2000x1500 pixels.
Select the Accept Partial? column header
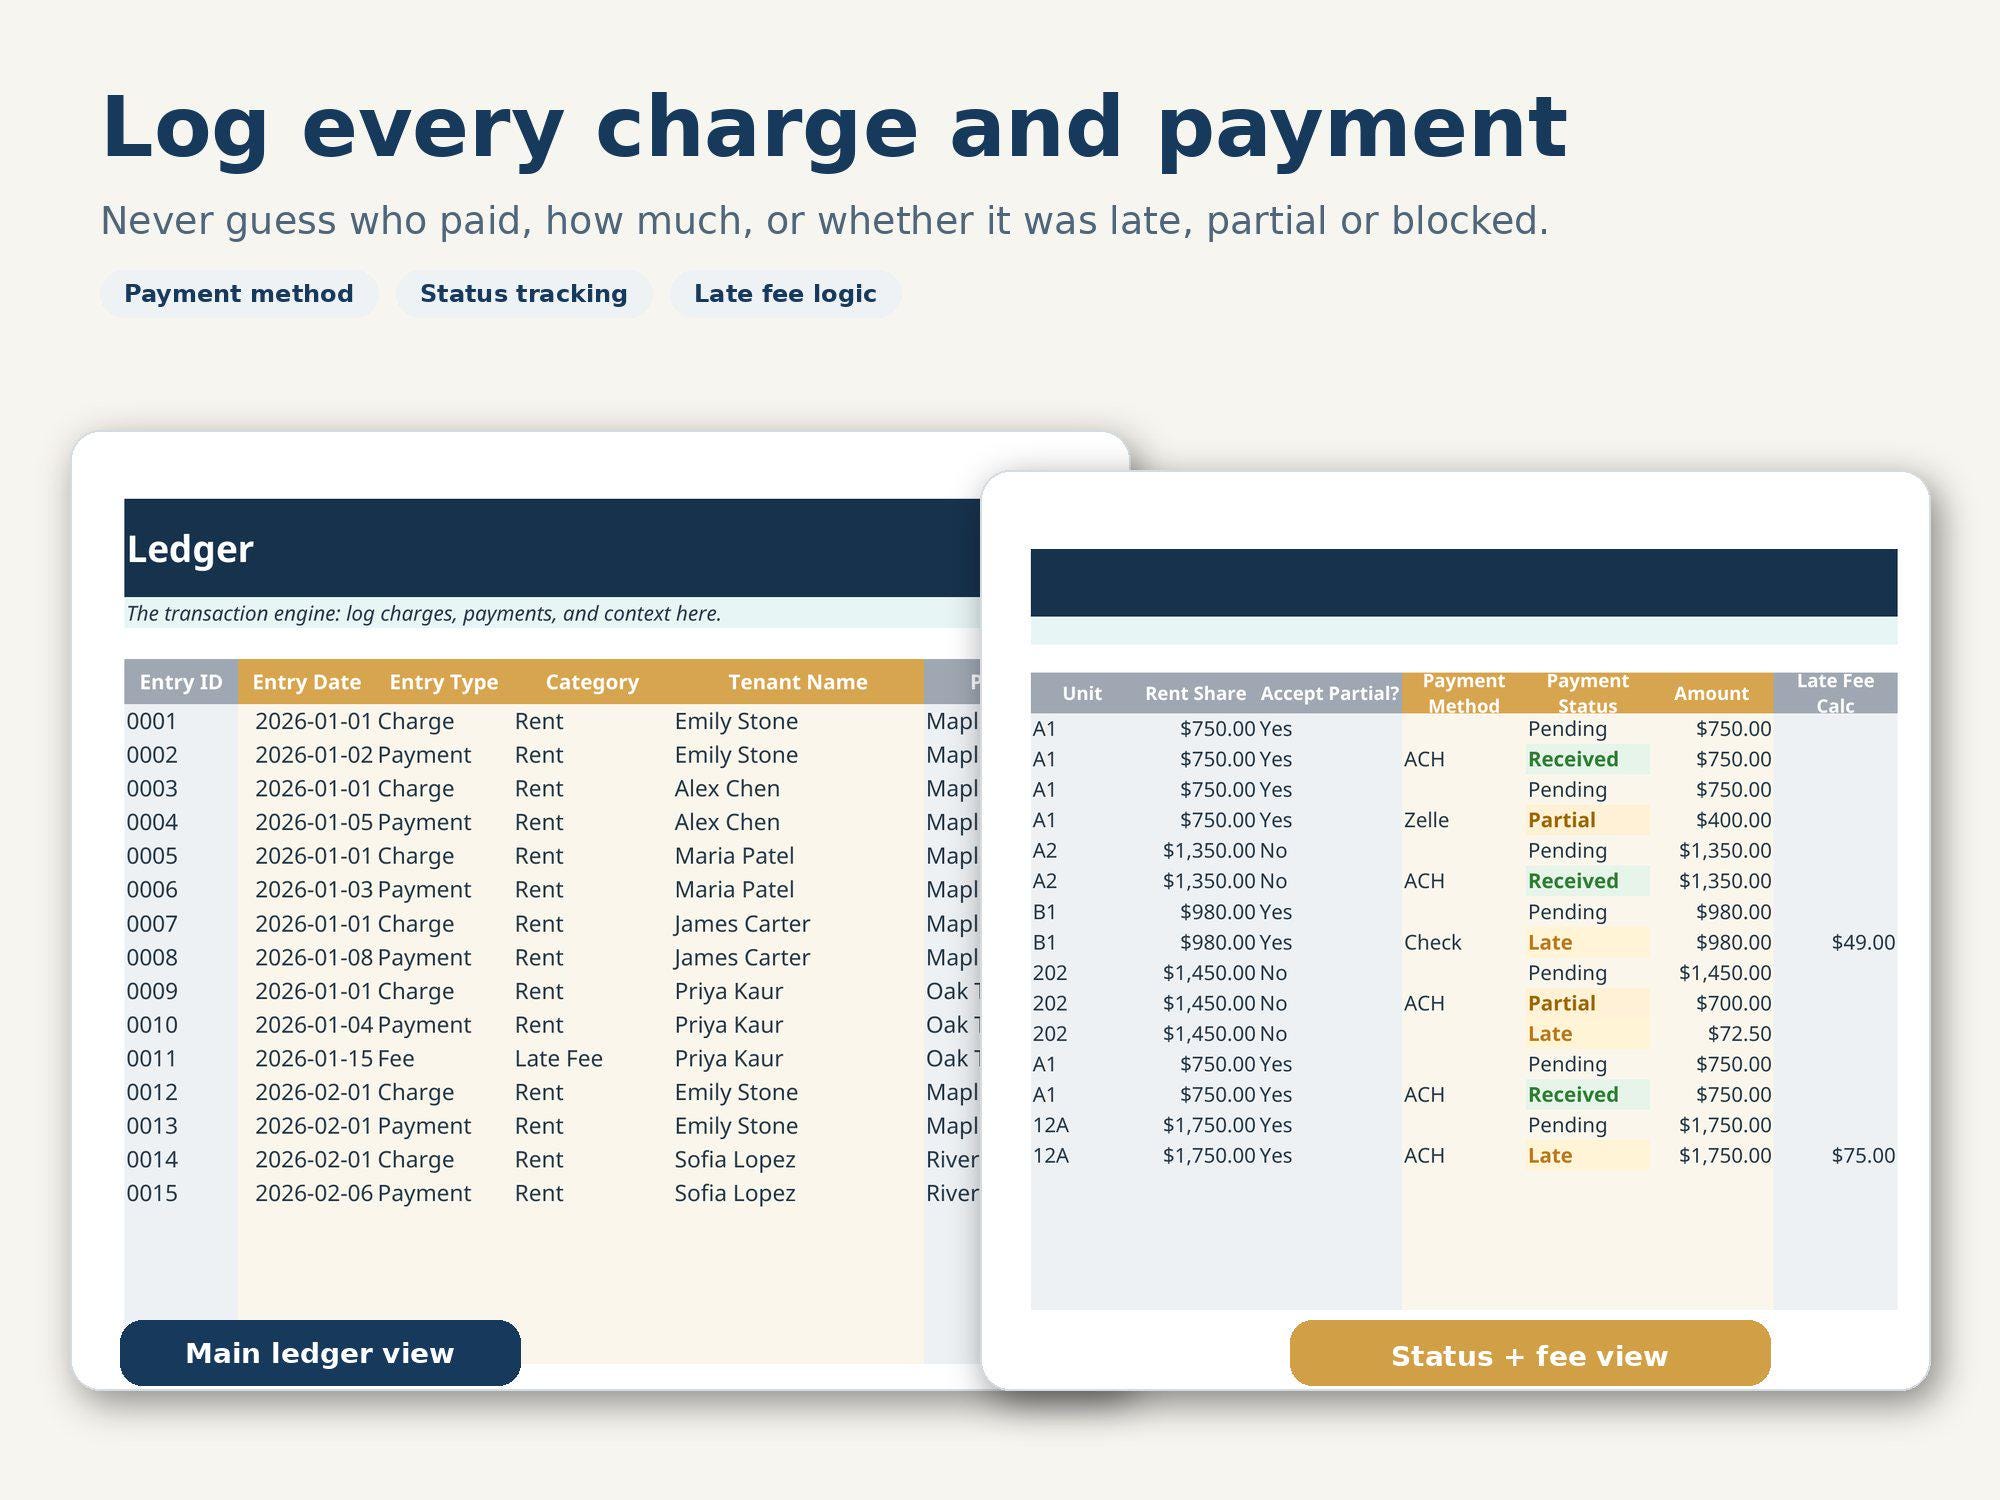1330,693
